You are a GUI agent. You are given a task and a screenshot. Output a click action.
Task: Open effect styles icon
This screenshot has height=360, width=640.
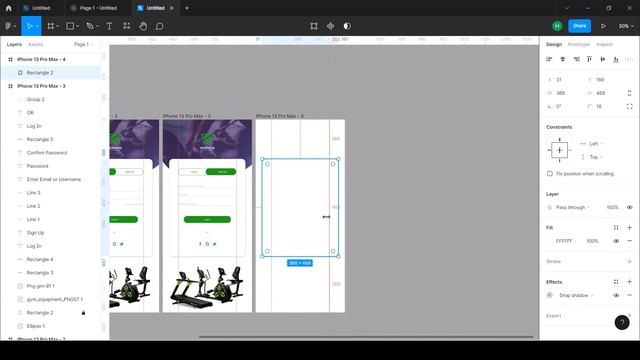pyautogui.click(x=616, y=282)
